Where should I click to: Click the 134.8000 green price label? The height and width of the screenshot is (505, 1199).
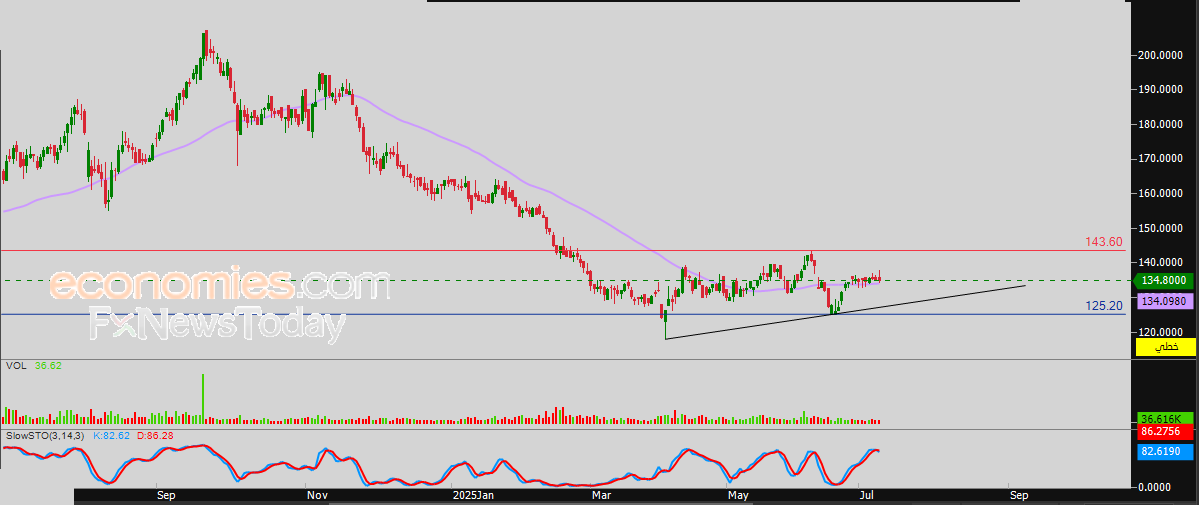point(1165,281)
